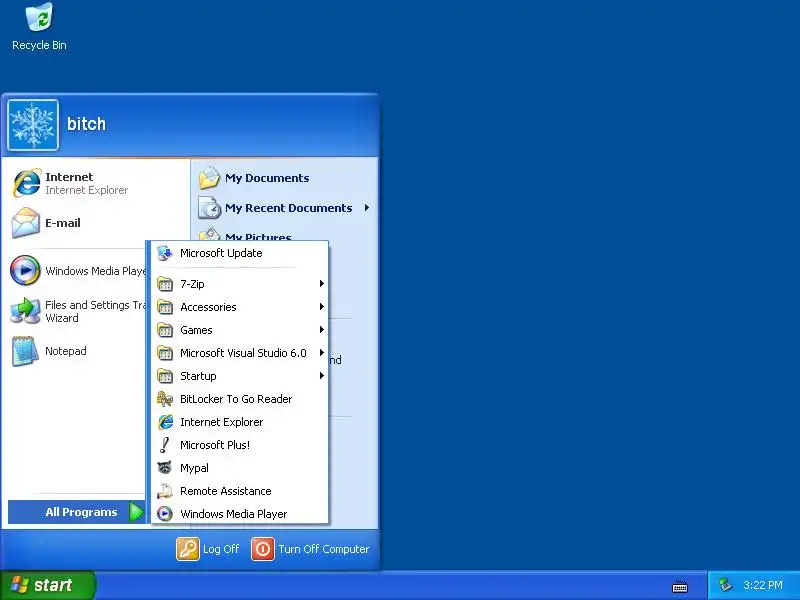This screenshot has height=600, width=800.
Task: Click the 7-Zip folder icon
Action: point(165,284)
